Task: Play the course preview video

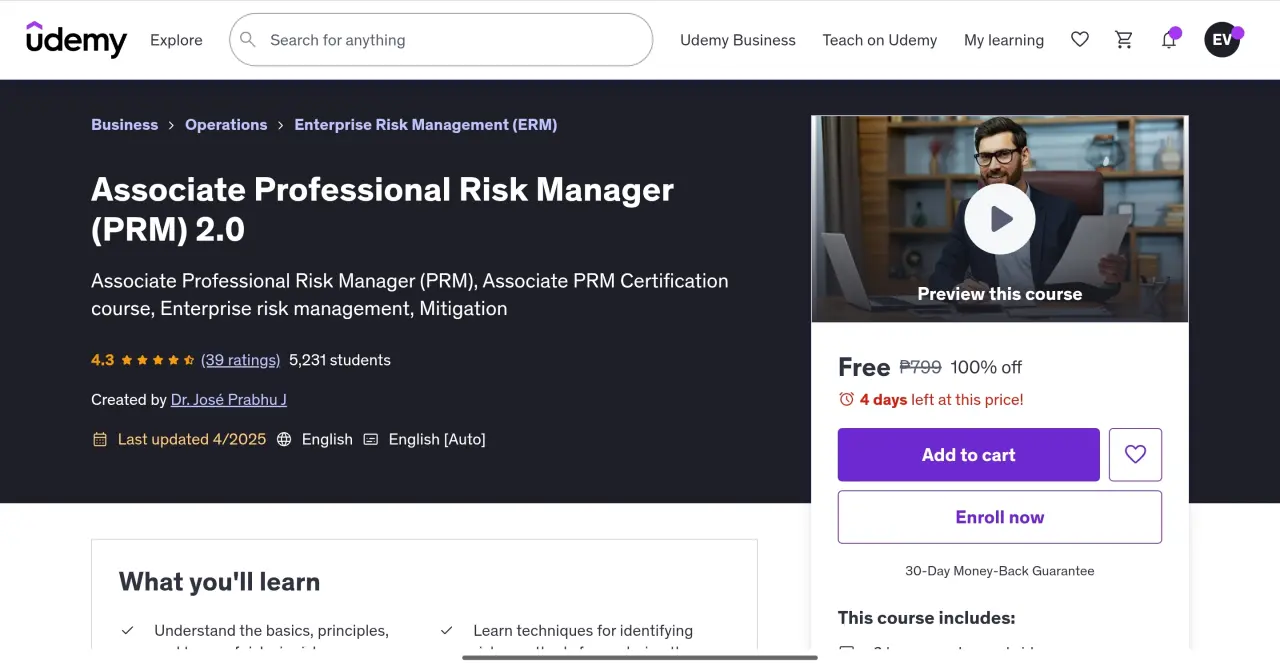Action: pyautogui.click(x=1000, y=219)
